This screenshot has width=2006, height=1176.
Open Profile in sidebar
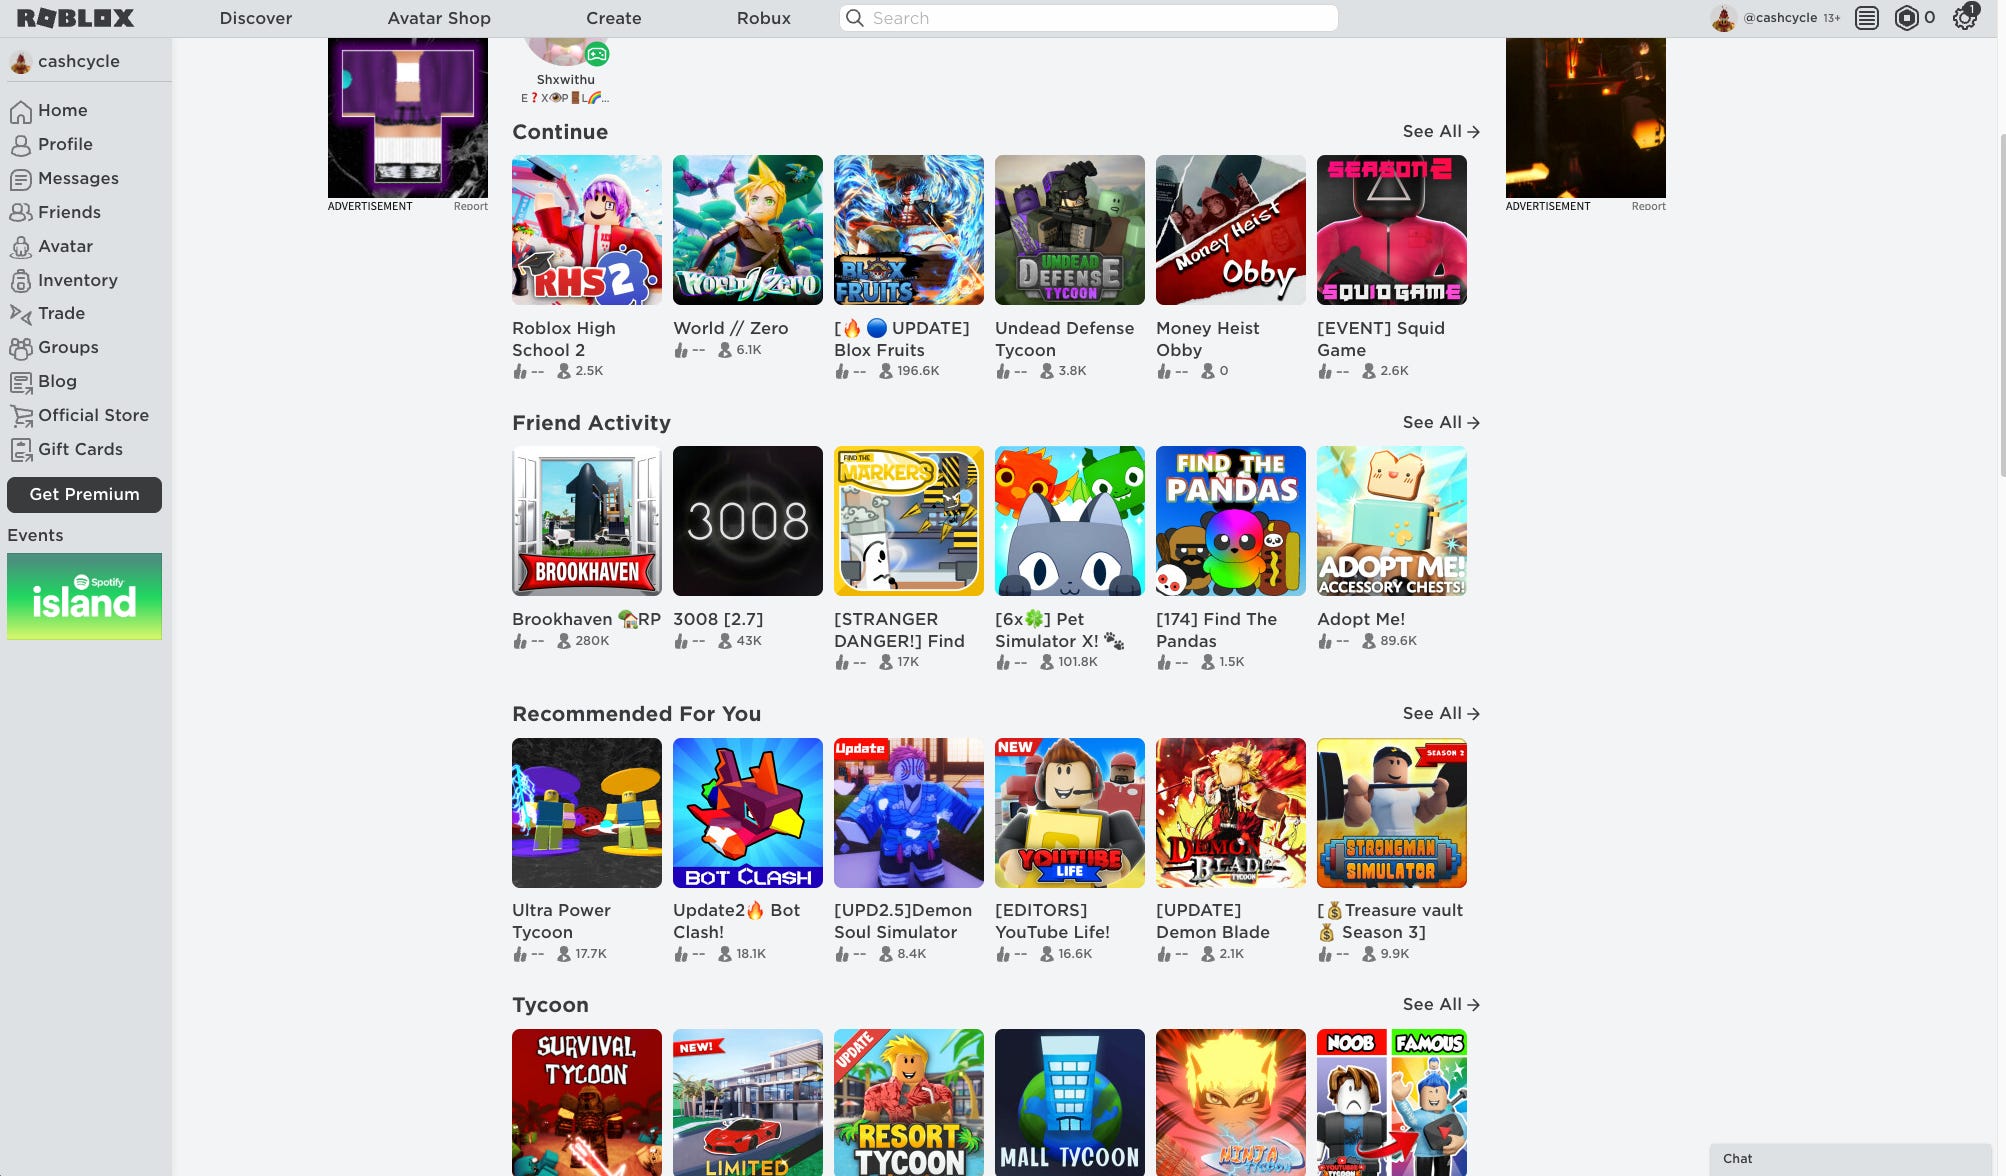[x=65, y=144]
